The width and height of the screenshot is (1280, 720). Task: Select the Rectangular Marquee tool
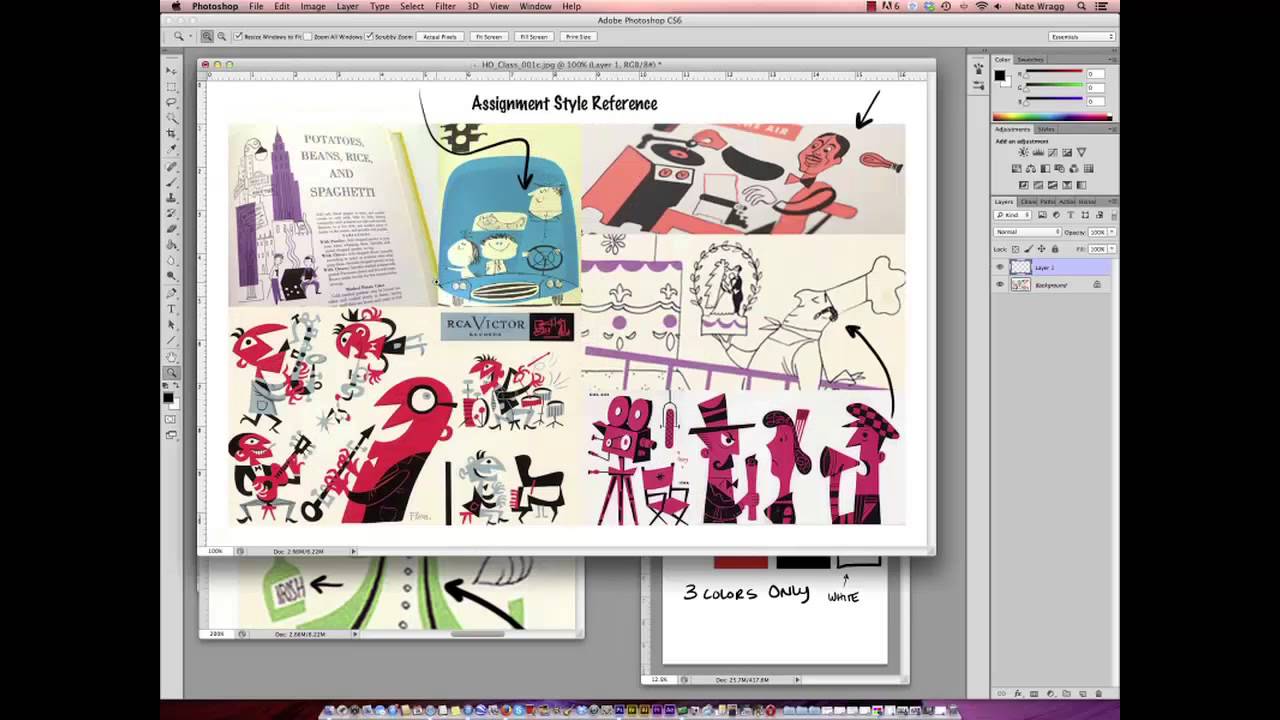[x=171, y=85]
